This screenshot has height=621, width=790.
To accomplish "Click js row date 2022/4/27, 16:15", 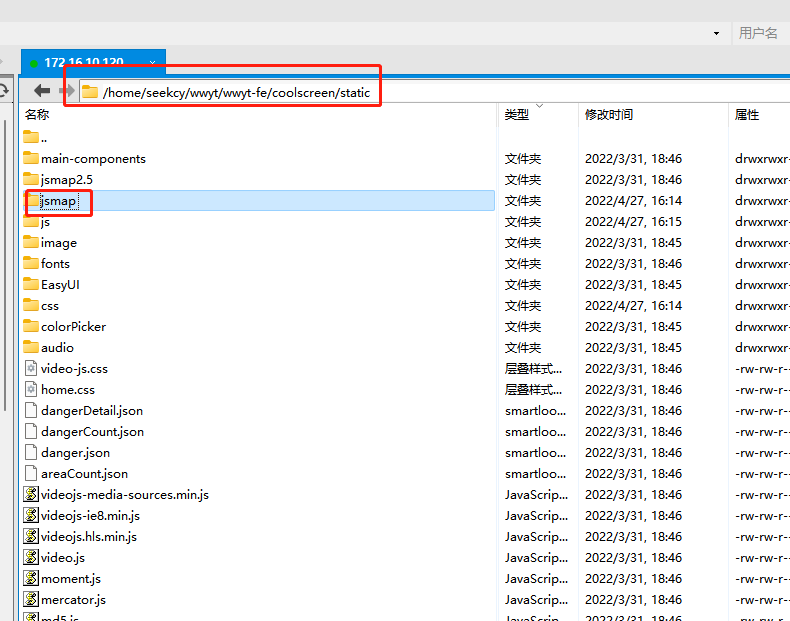I will click(633, 222).
